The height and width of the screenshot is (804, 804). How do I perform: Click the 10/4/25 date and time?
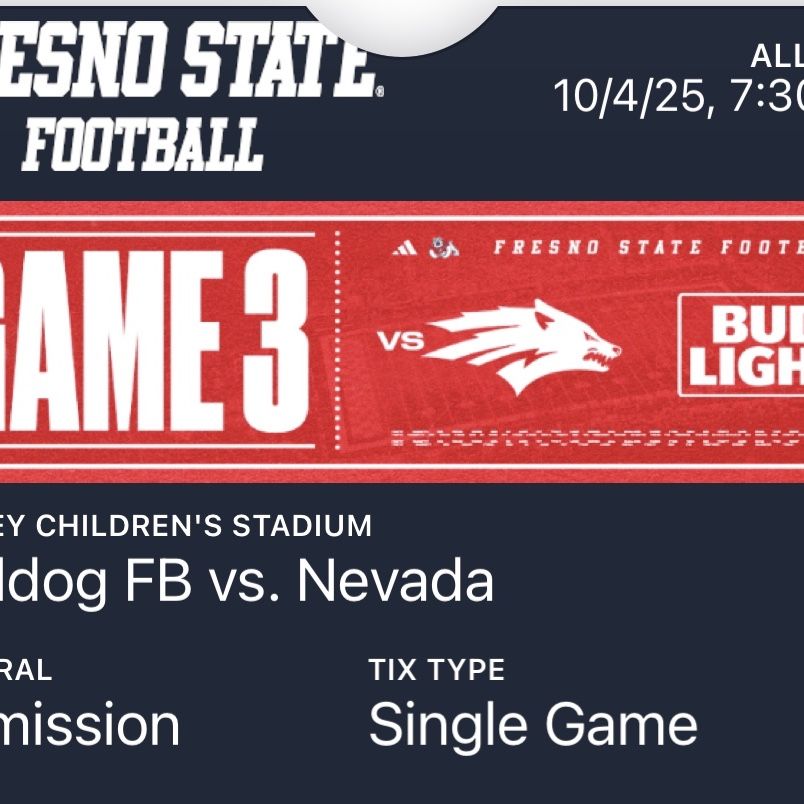pyautogui.click(x=678, y=96)
